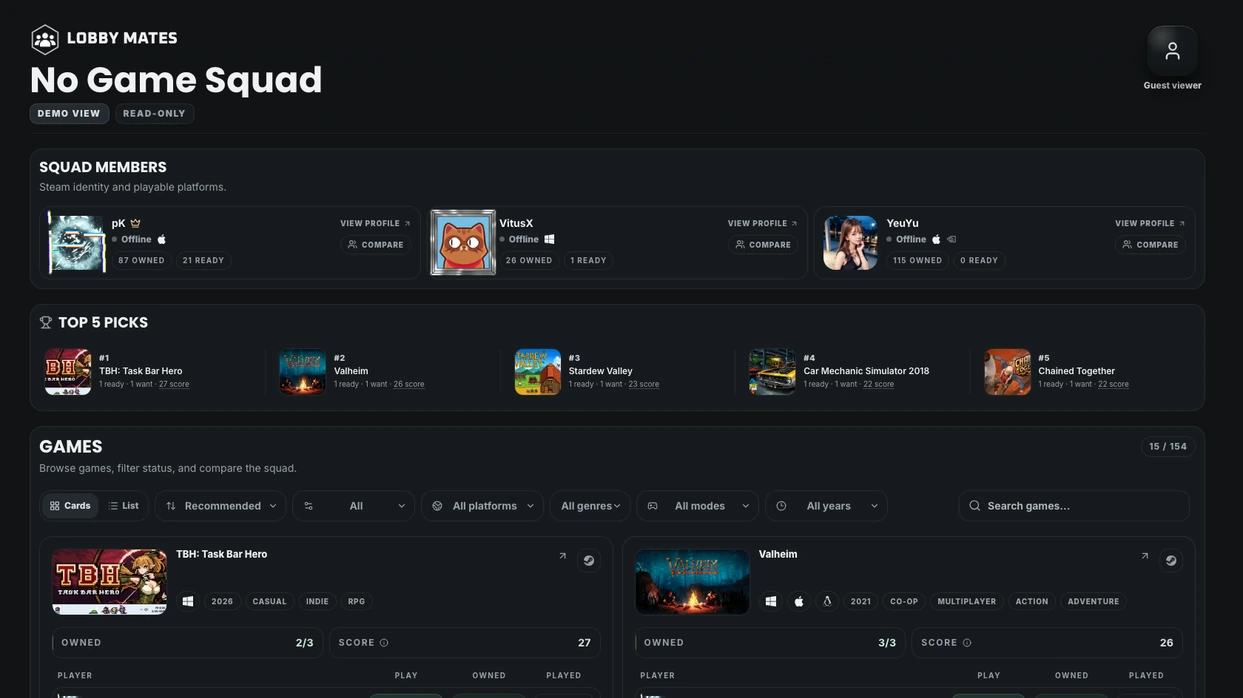Click the info icon next to Valheim Score
Image resolution: width=1243 pixels, height=698 pixels.
click(967, 643)
